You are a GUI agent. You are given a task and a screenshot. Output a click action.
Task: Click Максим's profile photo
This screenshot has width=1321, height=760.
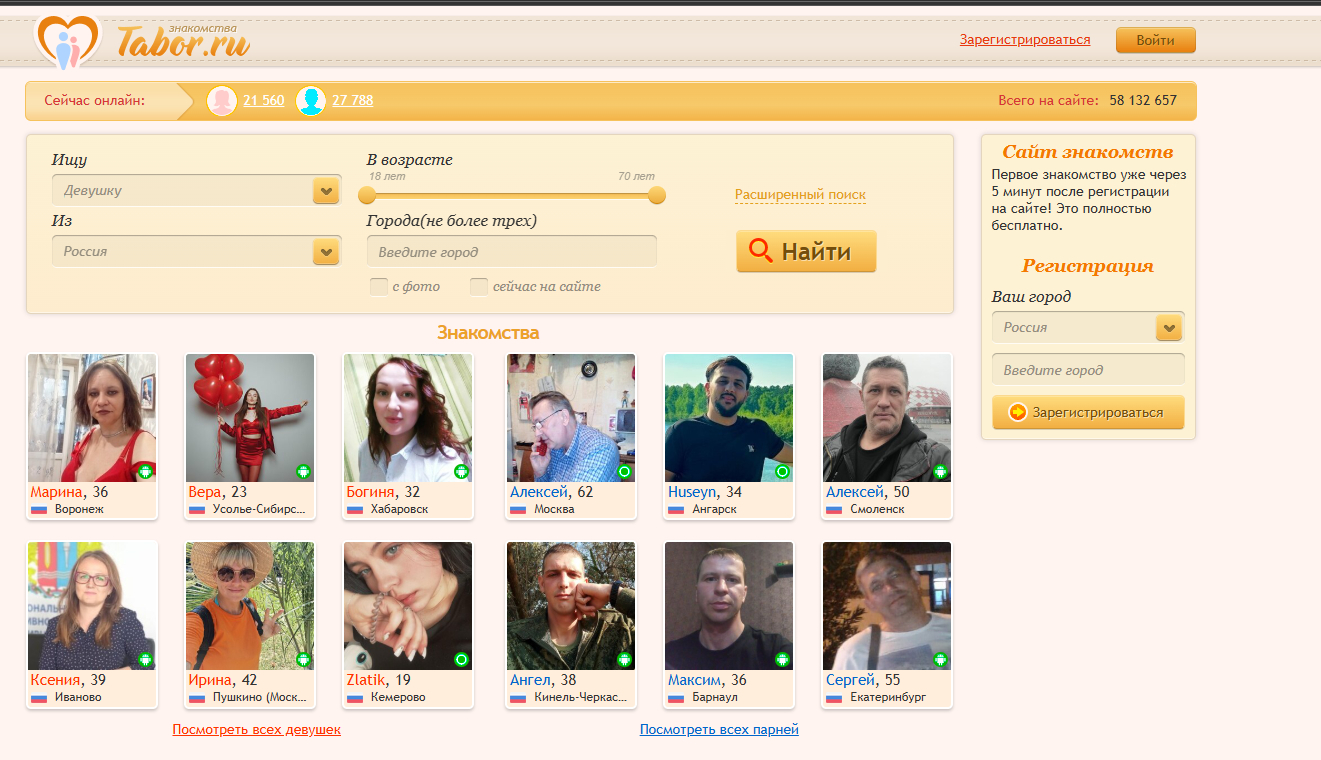pos(729,606)
